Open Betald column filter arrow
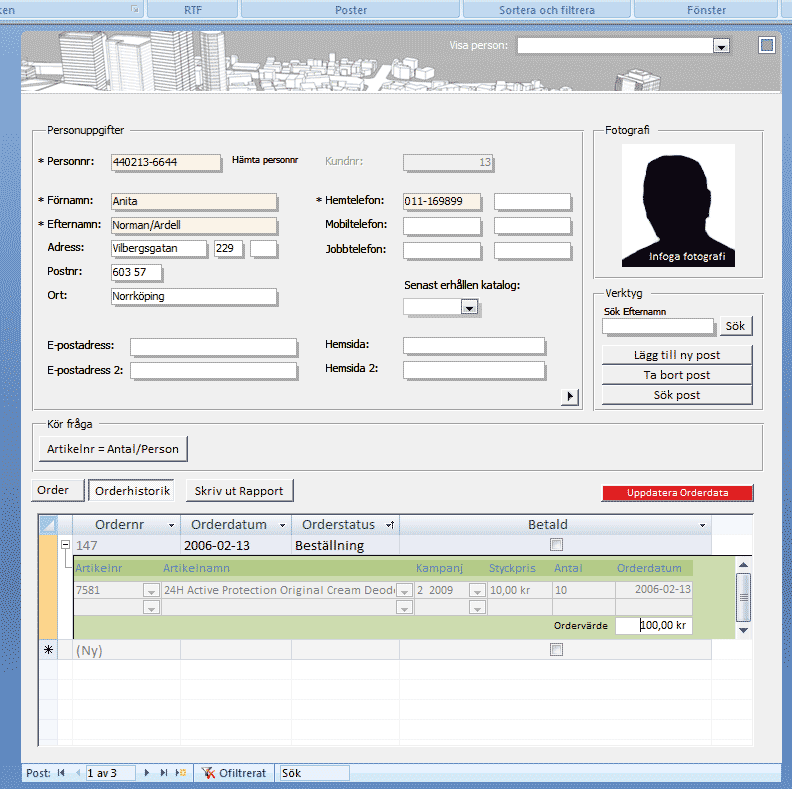Viewport: 792px width, 789px height. click(702, 525)
